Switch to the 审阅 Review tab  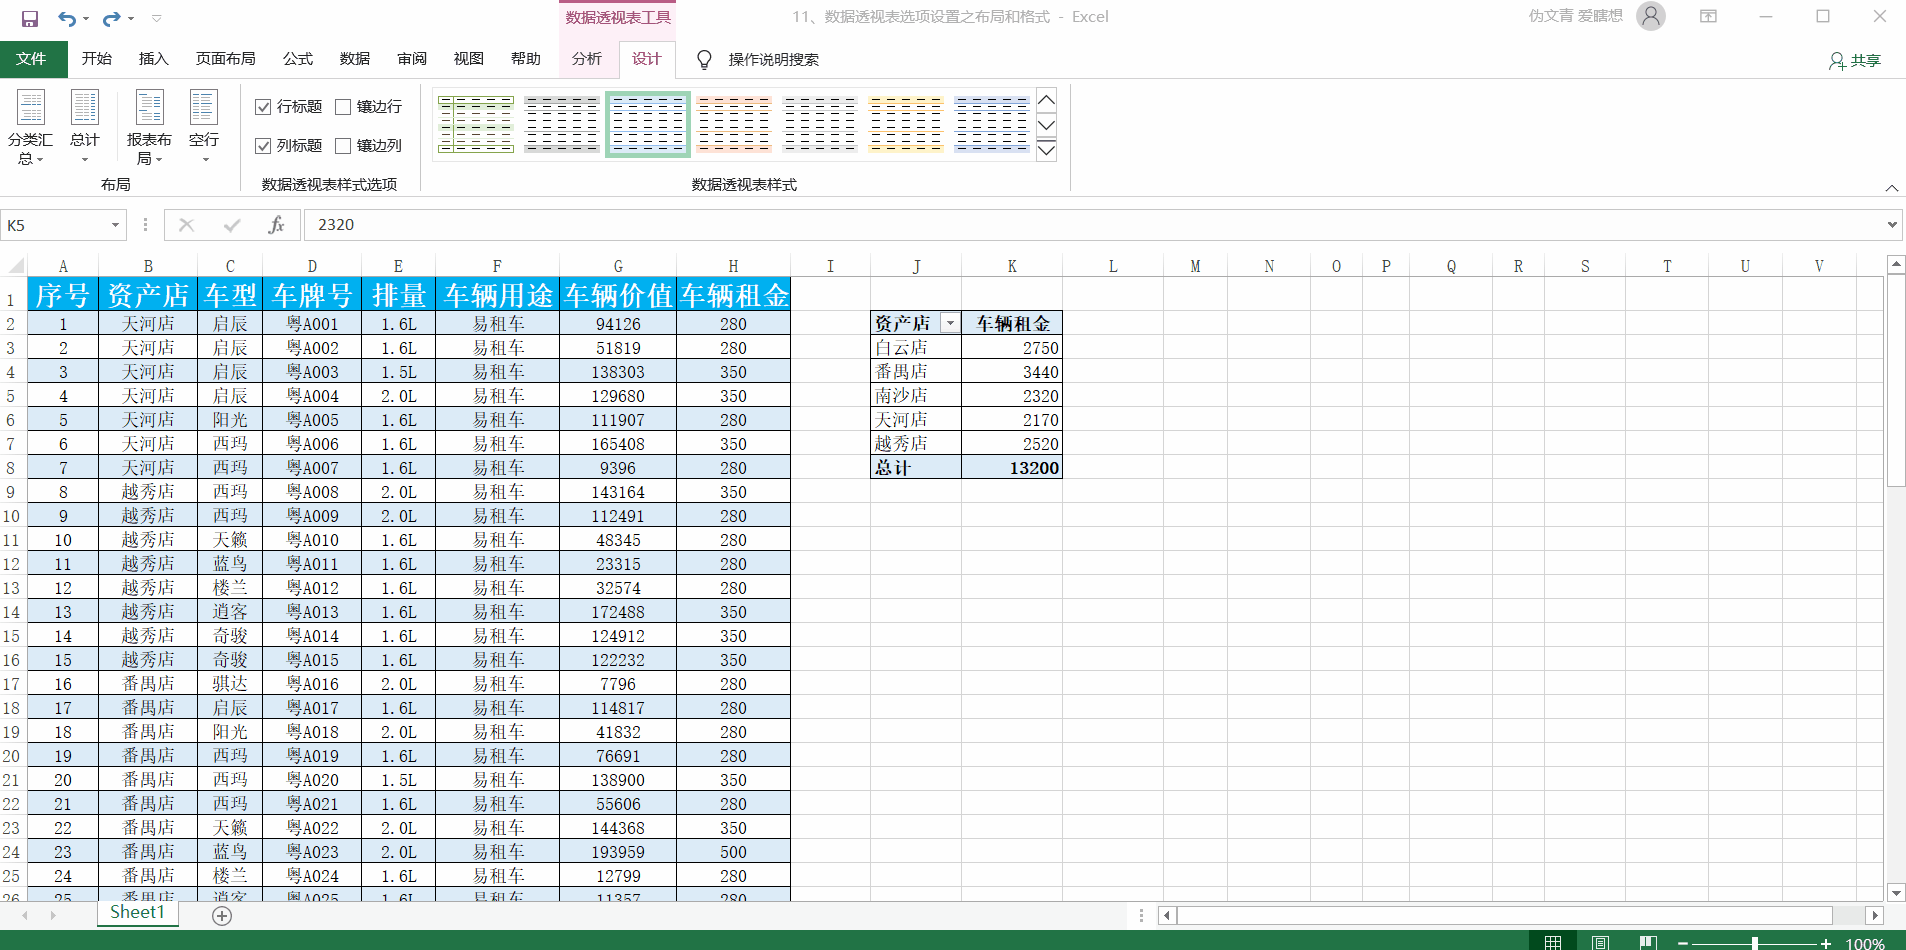pyautogui.click(x=412, y=59)
